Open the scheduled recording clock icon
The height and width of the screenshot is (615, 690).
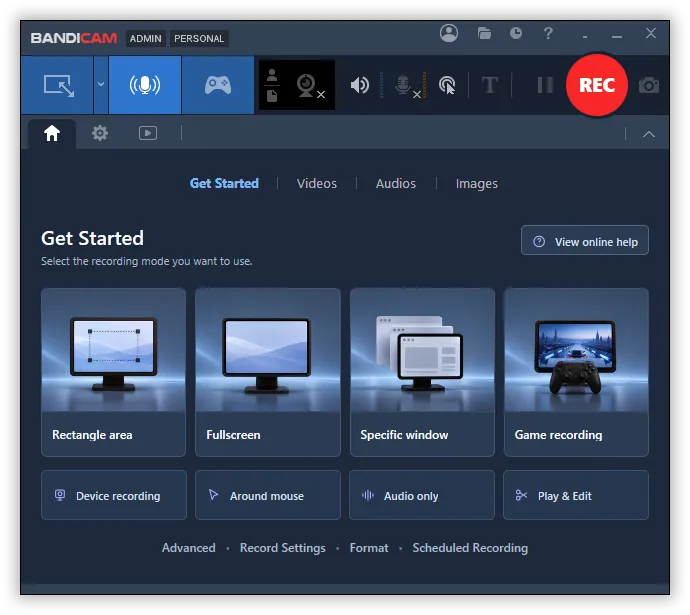coord(516,33)
